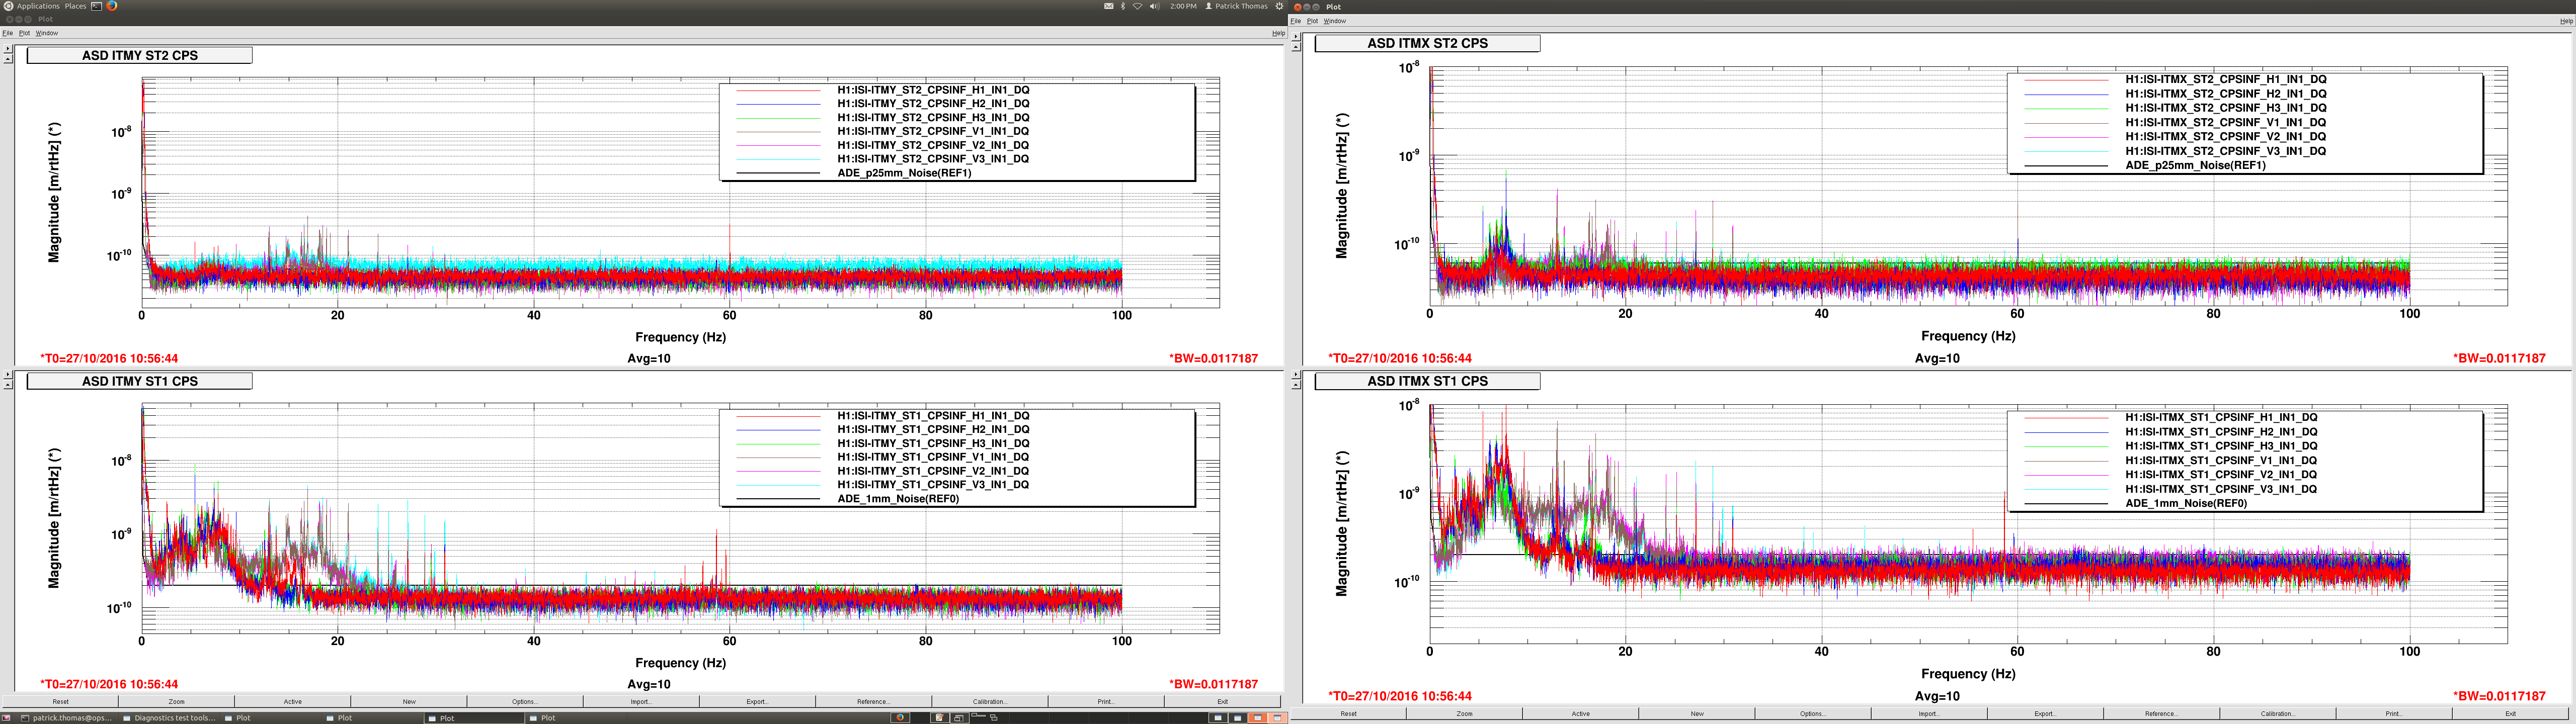Viewport: 2576px width, 724px height.
Task: Click the ASD ITMY ST1 CPS title box
Action: pyautogui.click(x=140, y=381)
